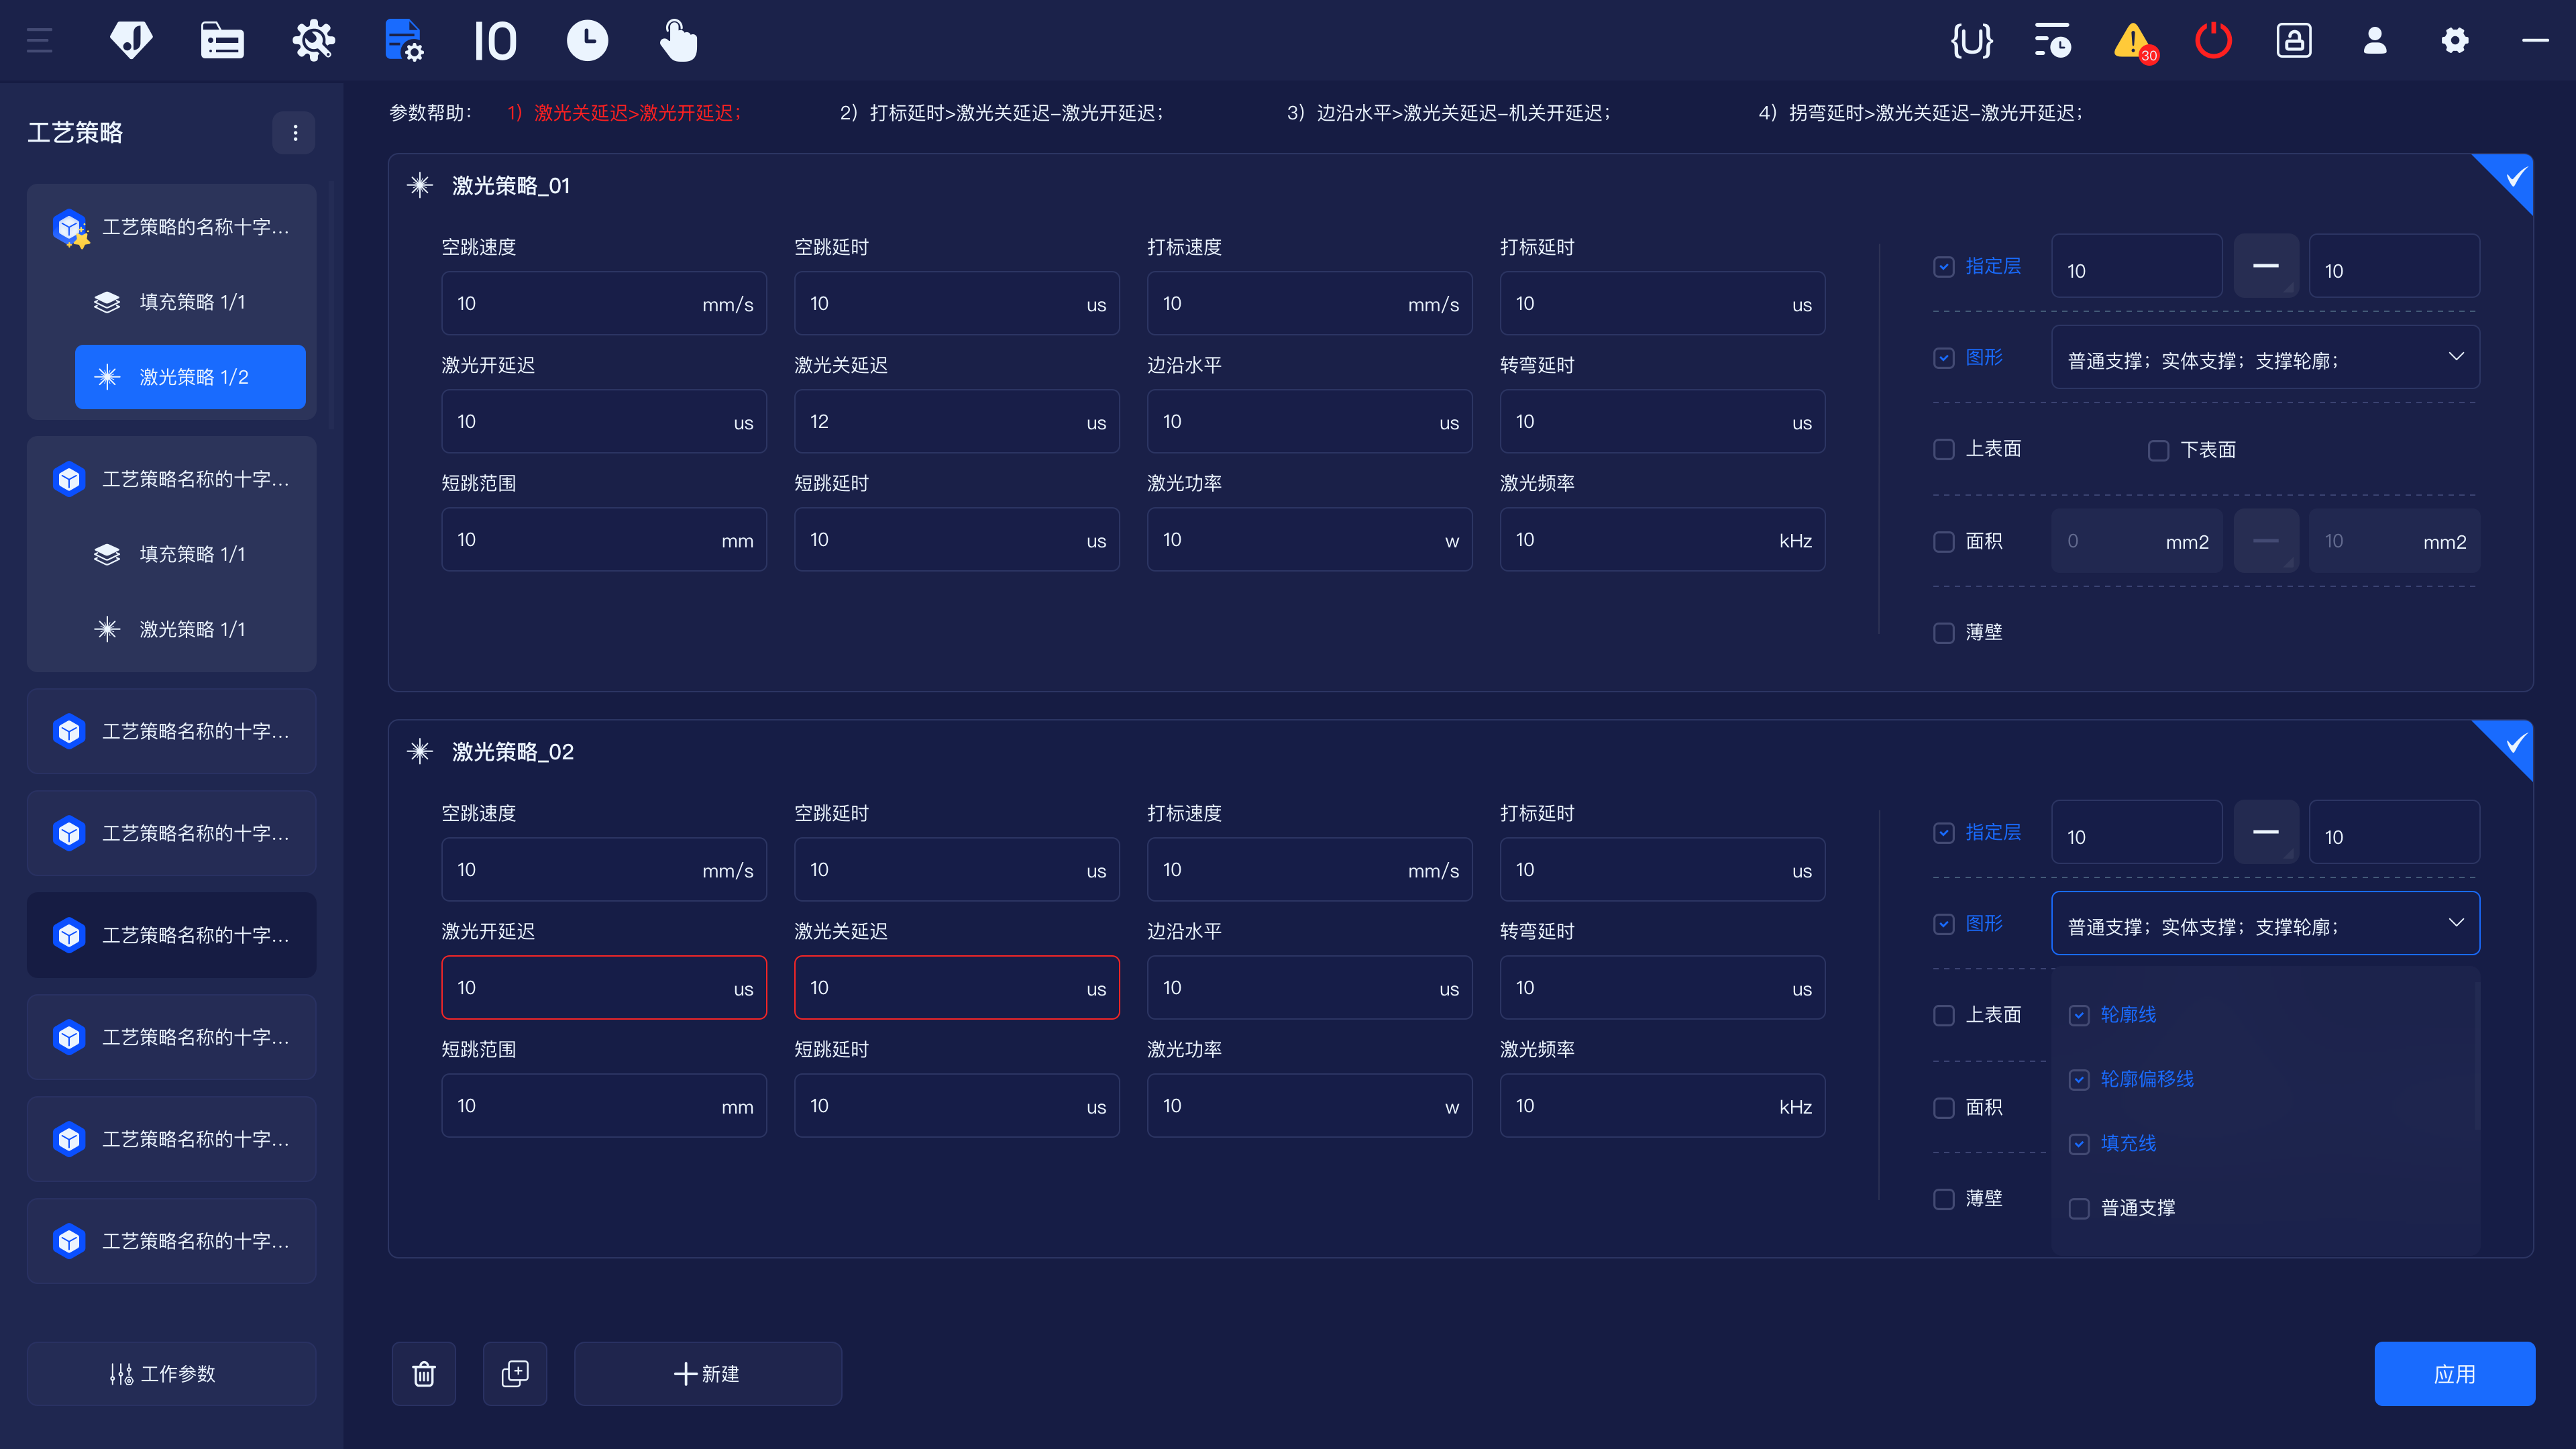Open 工艺策略 three-dot options menu
This screenshot has width=2576, height=1449.
pyautogui.click(x=295, y=133)
